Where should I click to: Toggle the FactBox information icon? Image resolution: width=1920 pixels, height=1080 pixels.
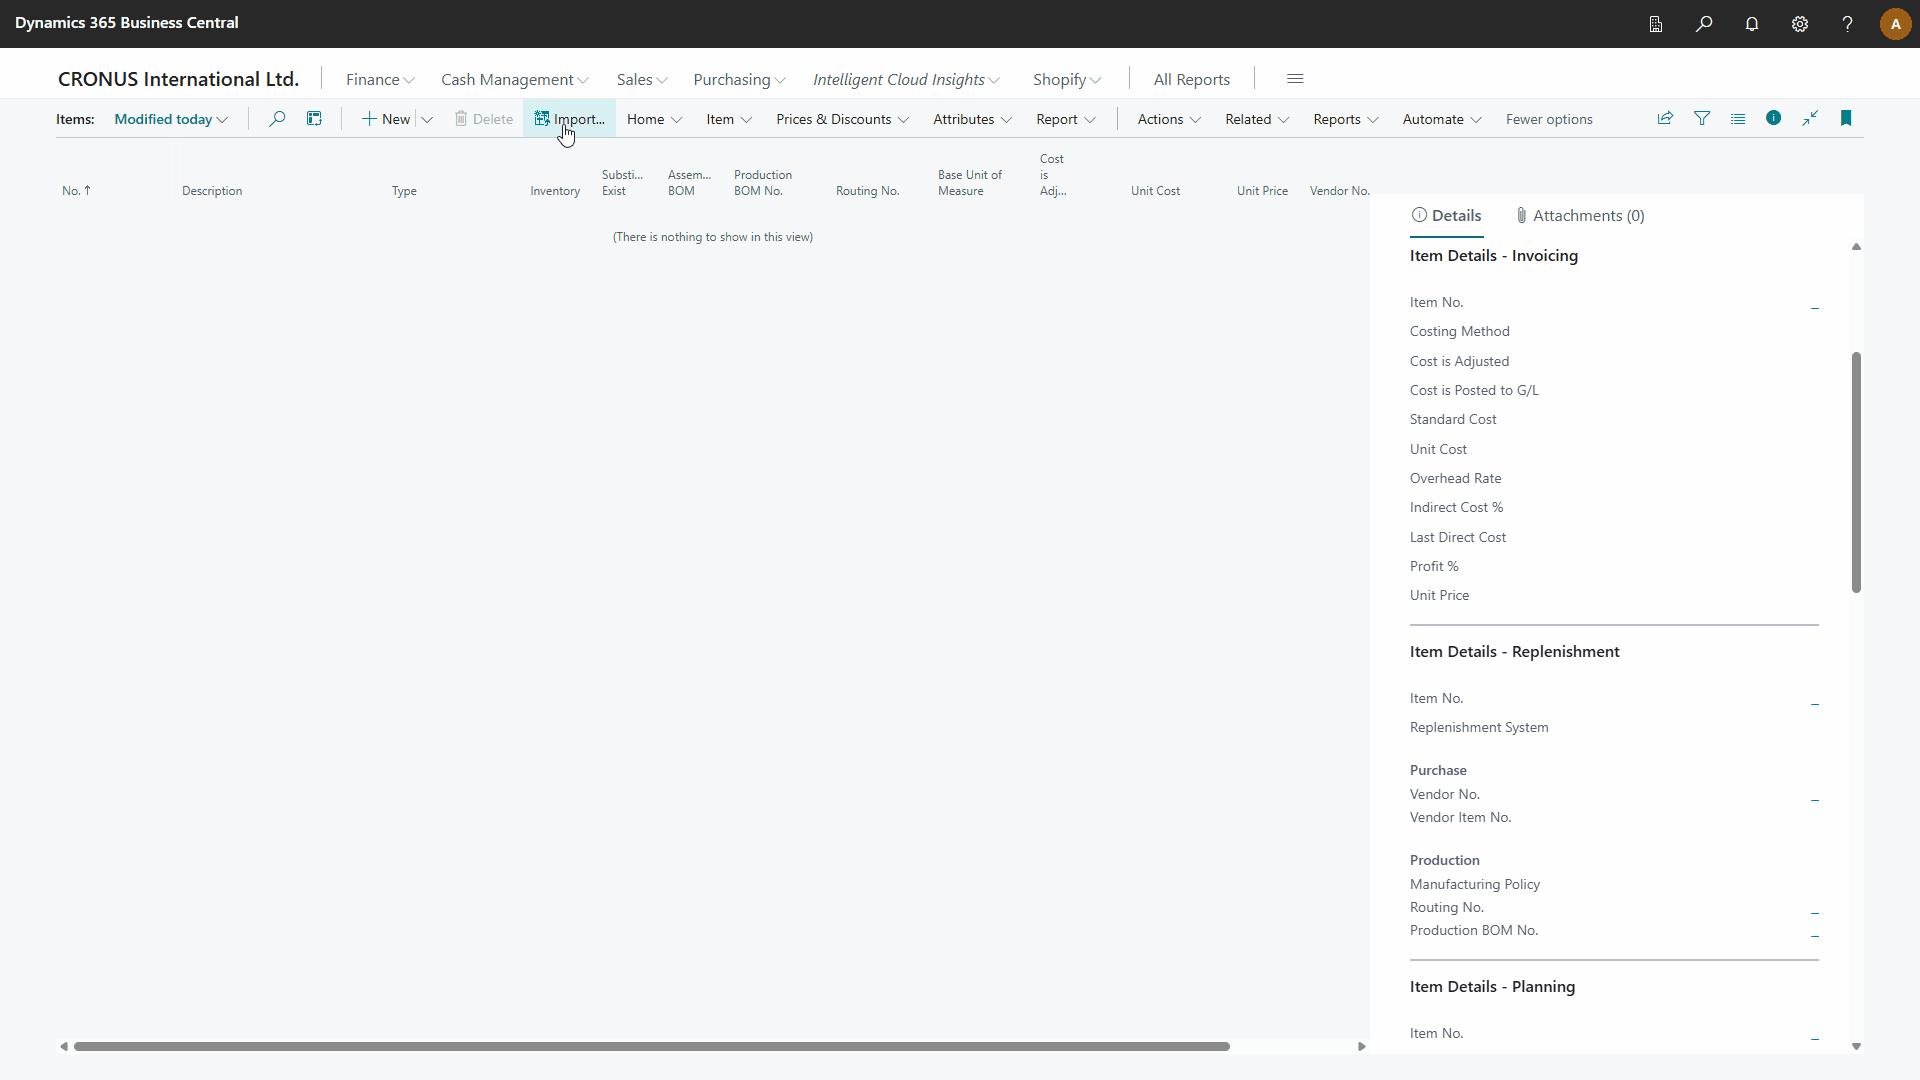point(1774,118)
